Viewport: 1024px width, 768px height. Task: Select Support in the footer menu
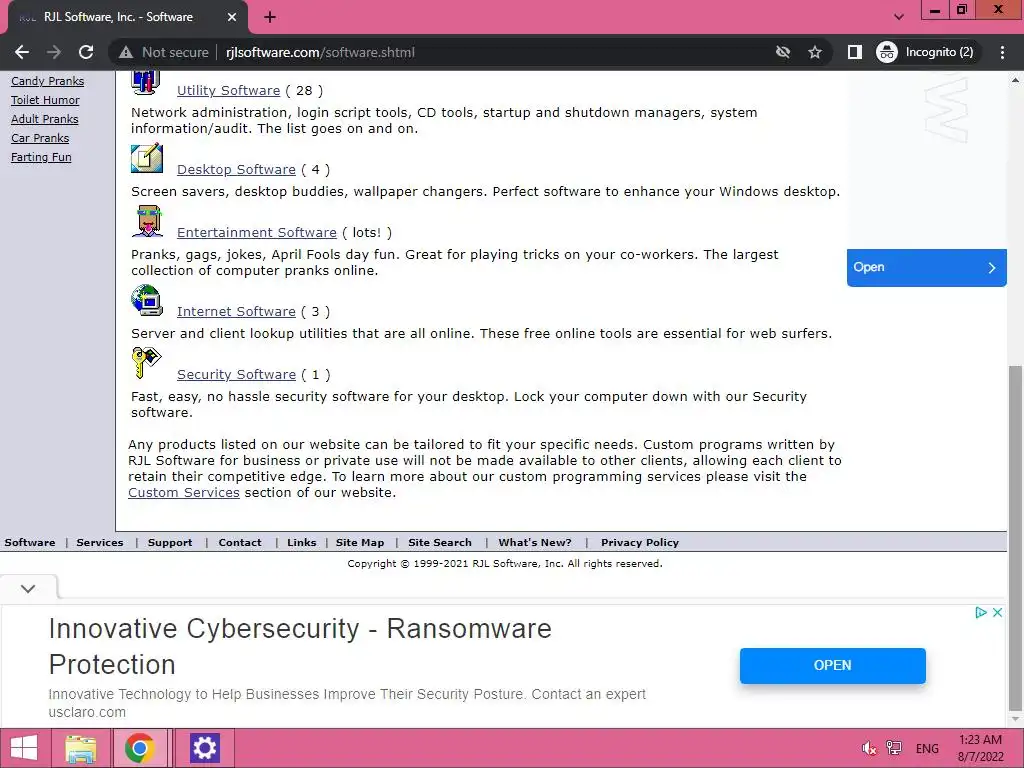click(170, 543)
